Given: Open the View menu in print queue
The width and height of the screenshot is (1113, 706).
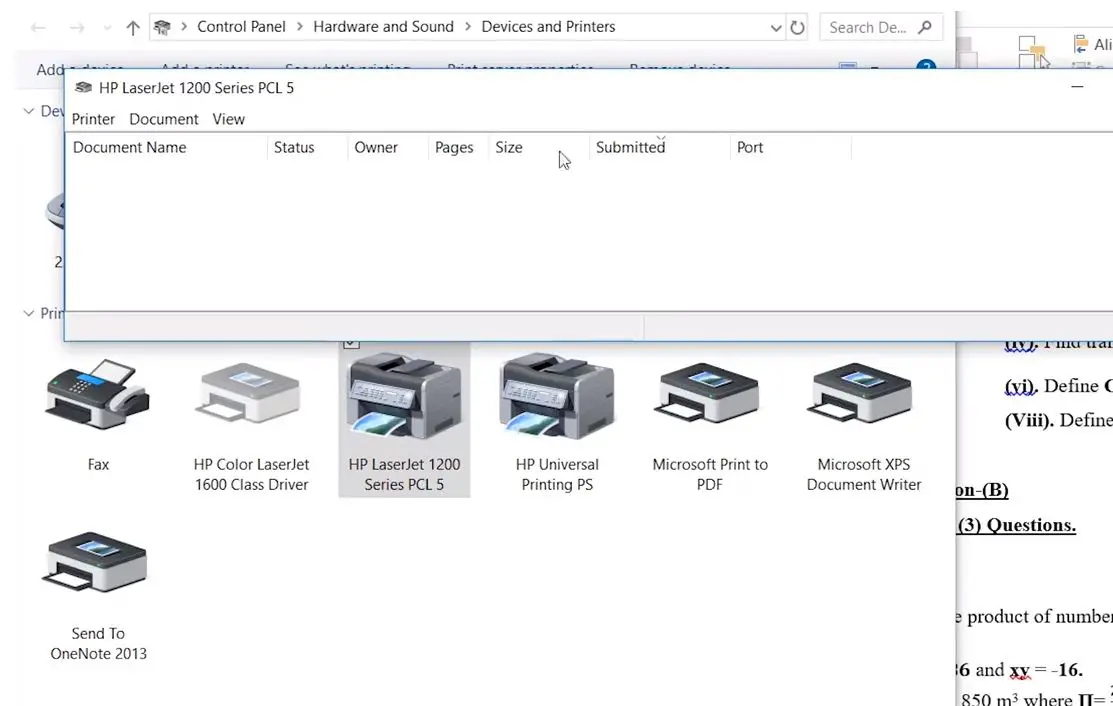Looking at the screenshot, I should tap(229, 119).
